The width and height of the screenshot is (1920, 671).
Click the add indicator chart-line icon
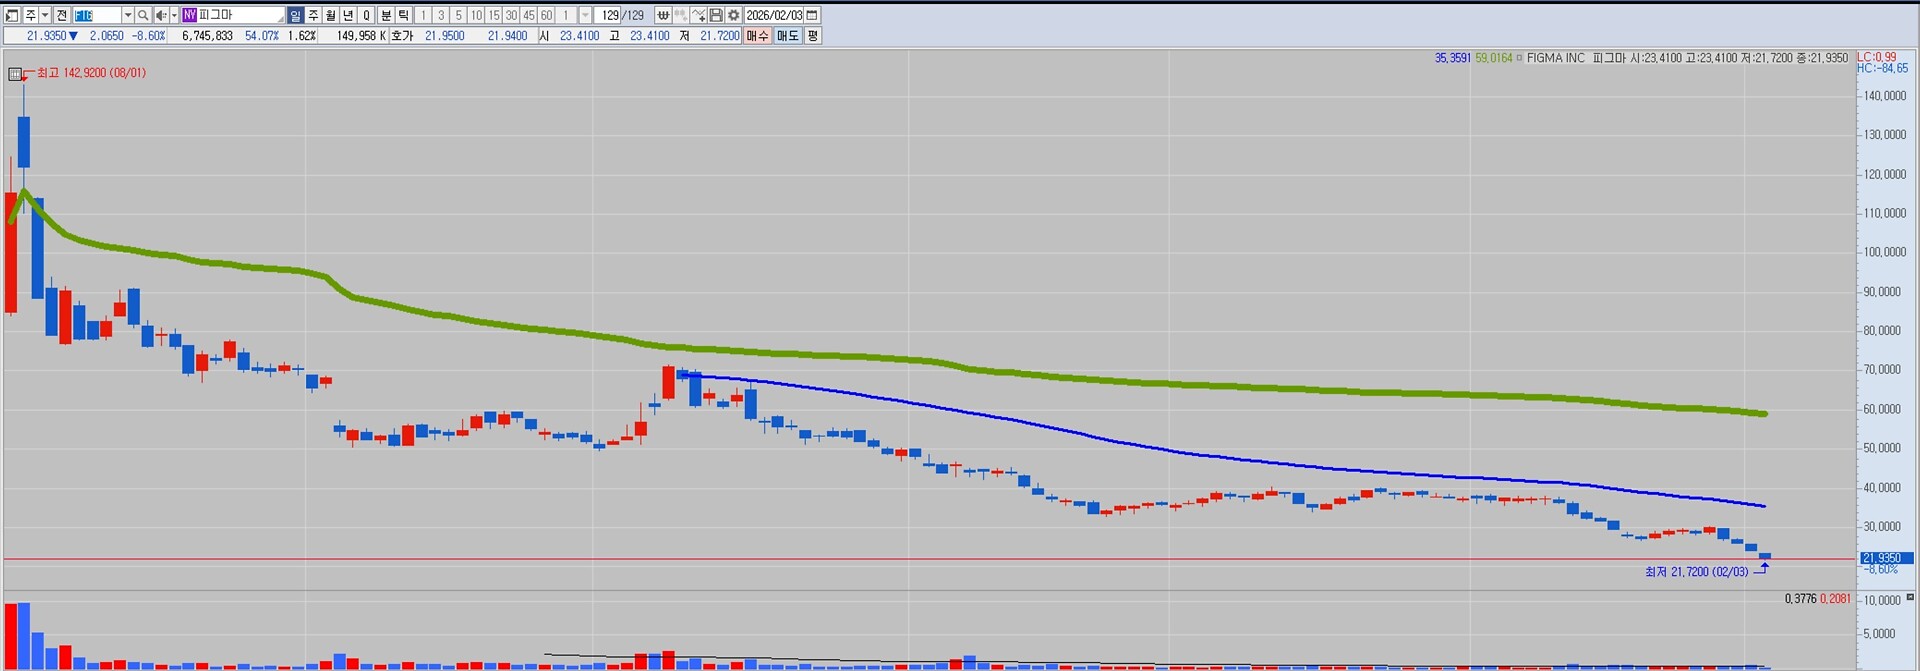(x=698, y=15)
